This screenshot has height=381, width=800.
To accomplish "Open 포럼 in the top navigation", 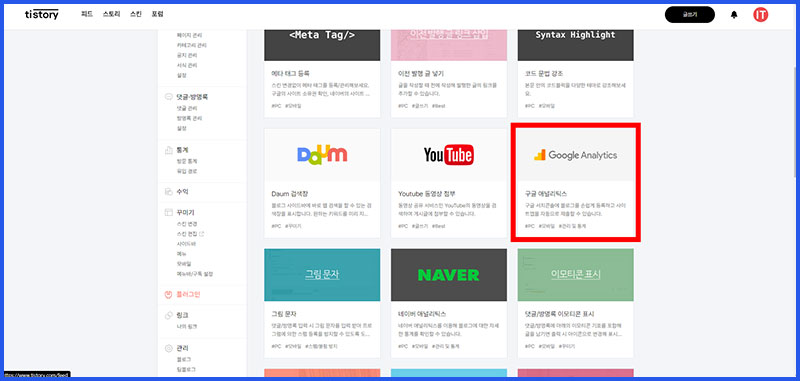I will 157,14.
